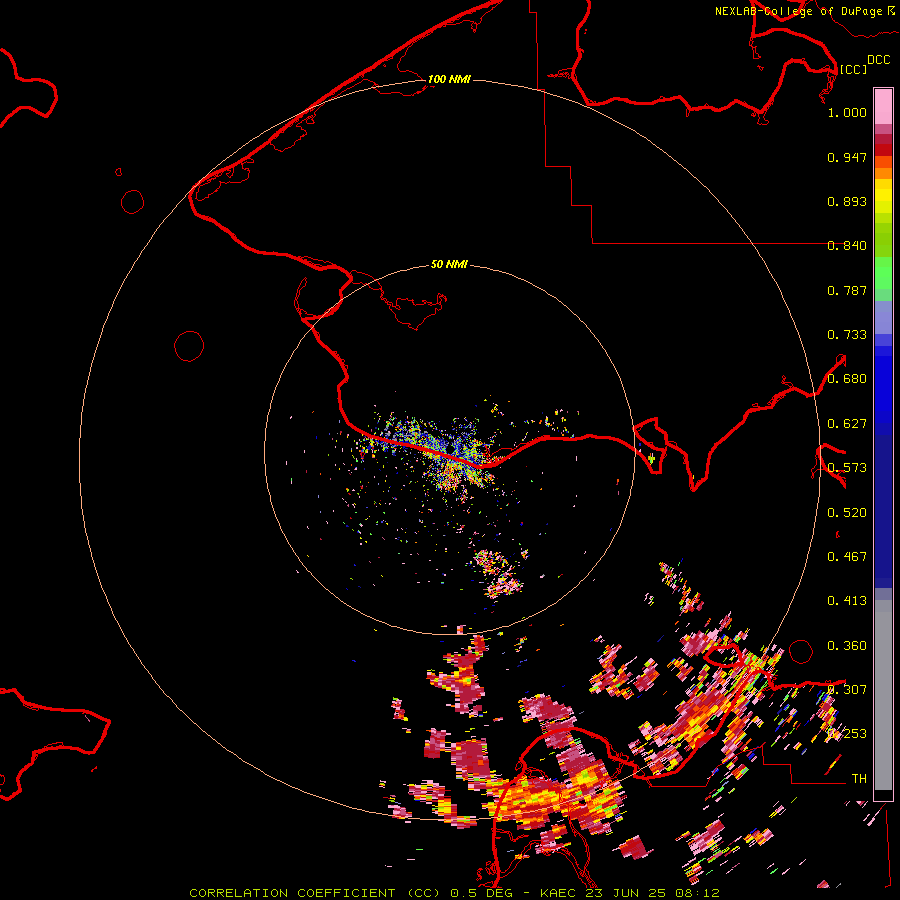Screen dimensions: 900x900
Task: Click the 1.000 color scale value
Action: 847,112
